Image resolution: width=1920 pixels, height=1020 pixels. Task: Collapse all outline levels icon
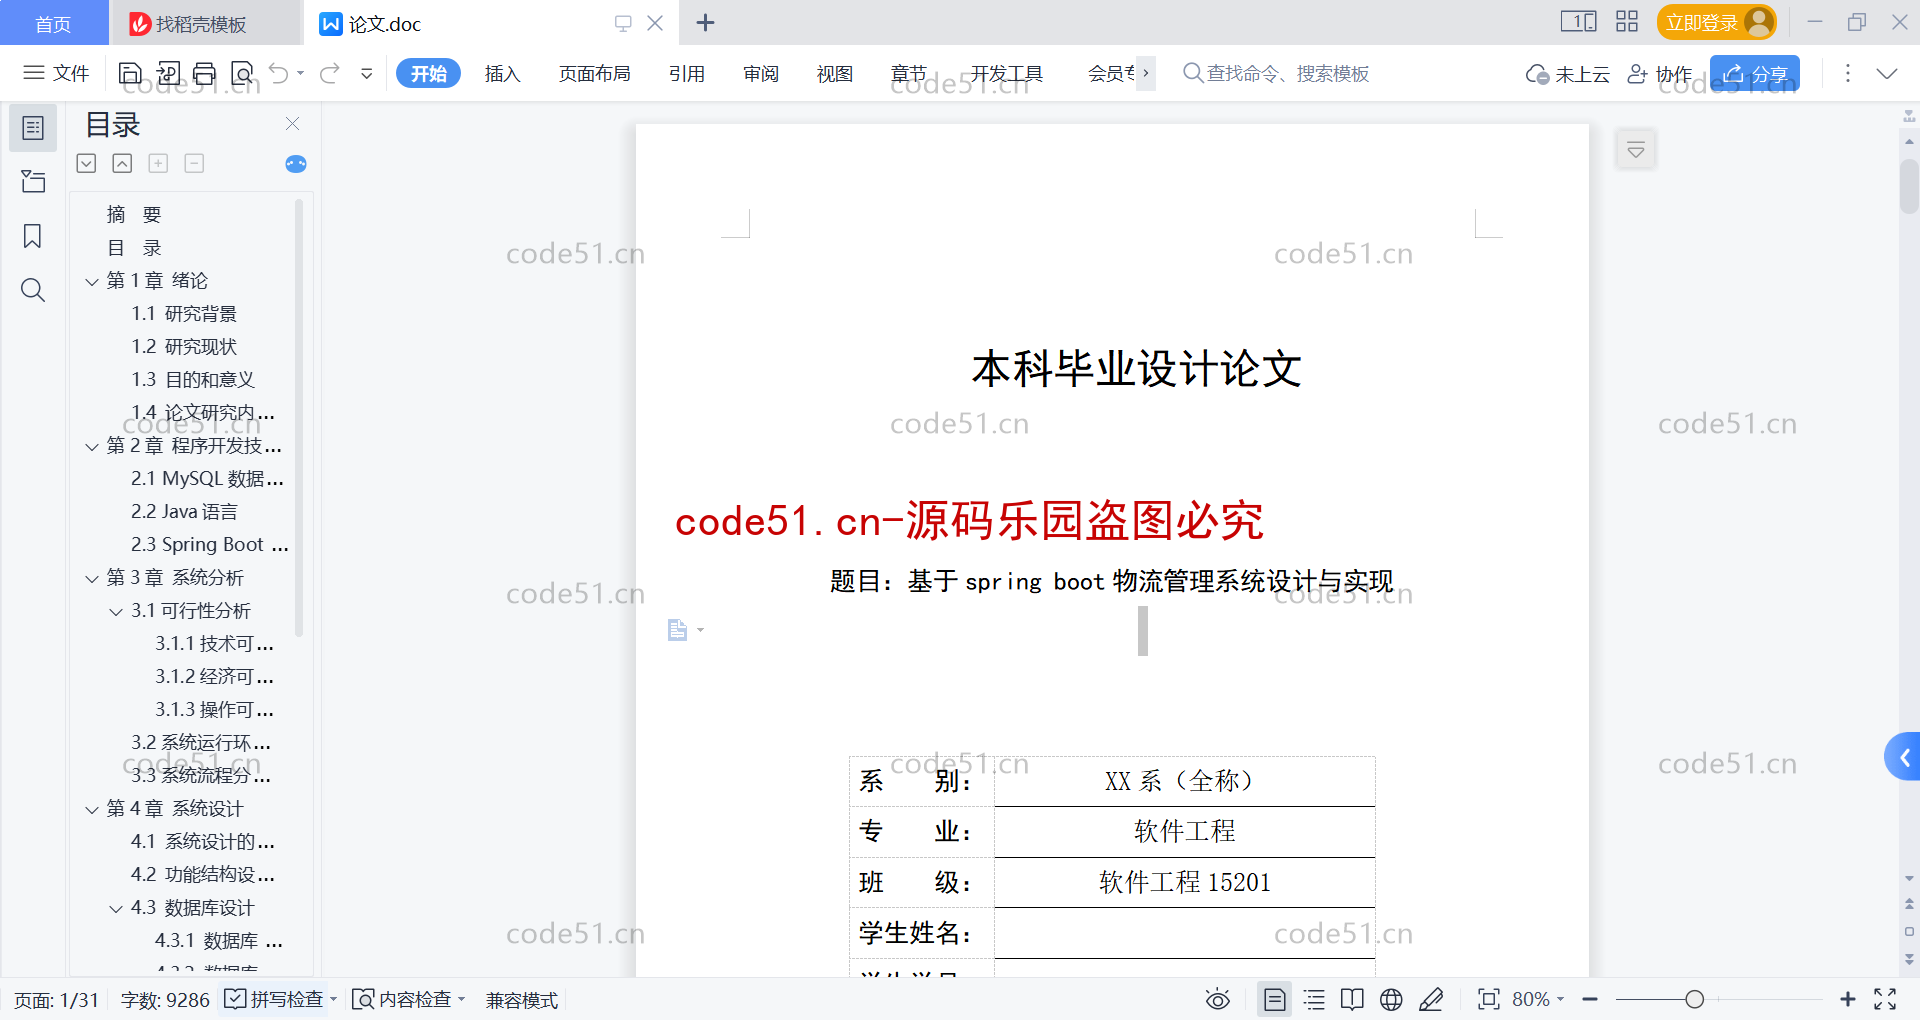click(122, 163)
